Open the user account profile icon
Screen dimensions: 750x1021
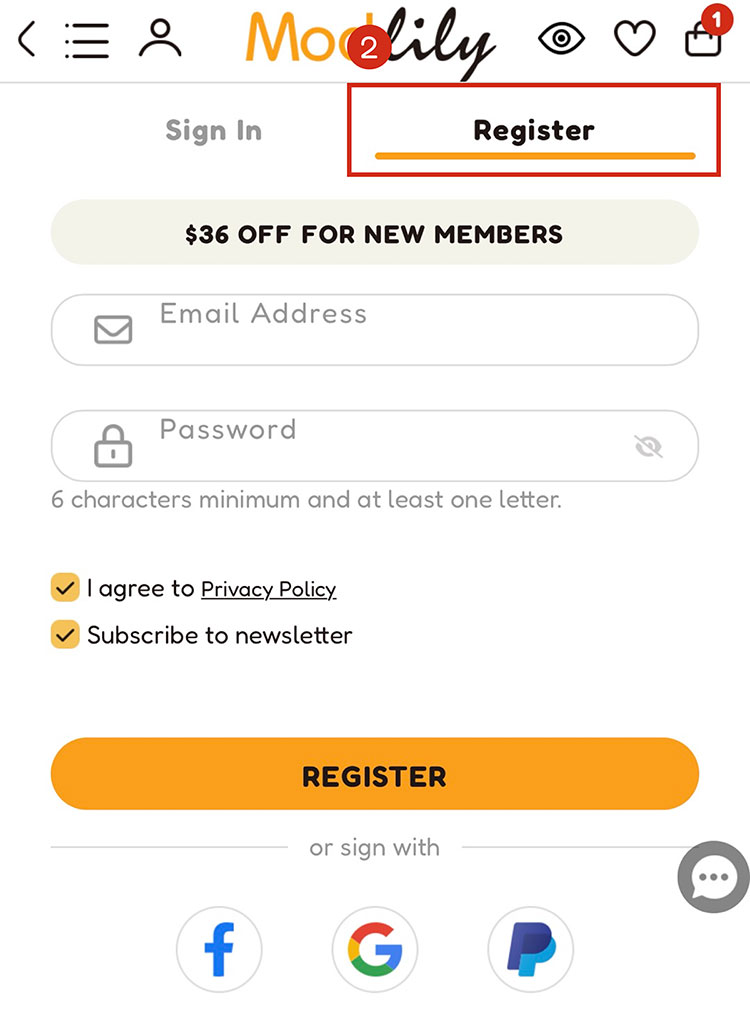(160, 39)
